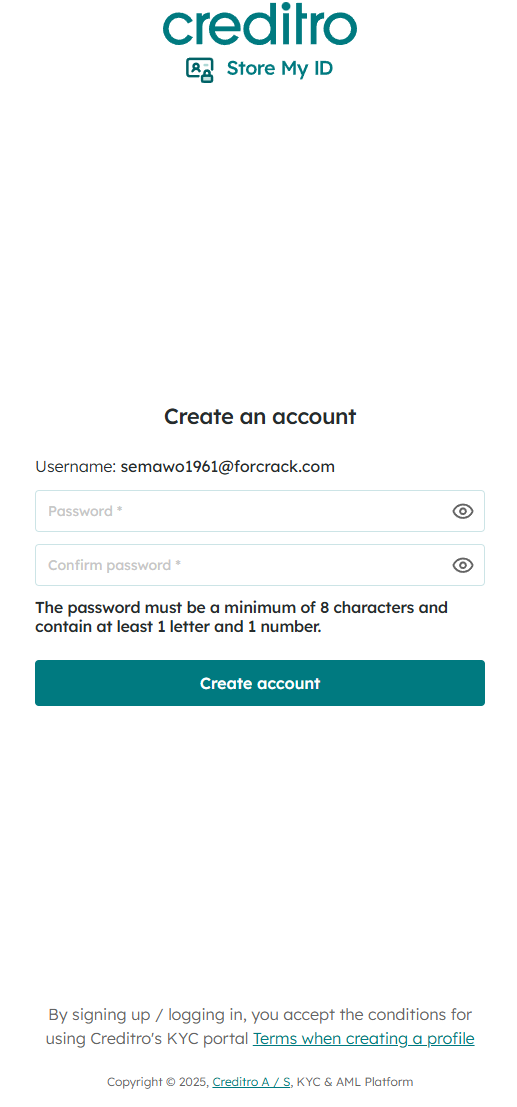This screenshot has width=517, height=1107.
Task: Click the Username: label
Action: (76, 467)
